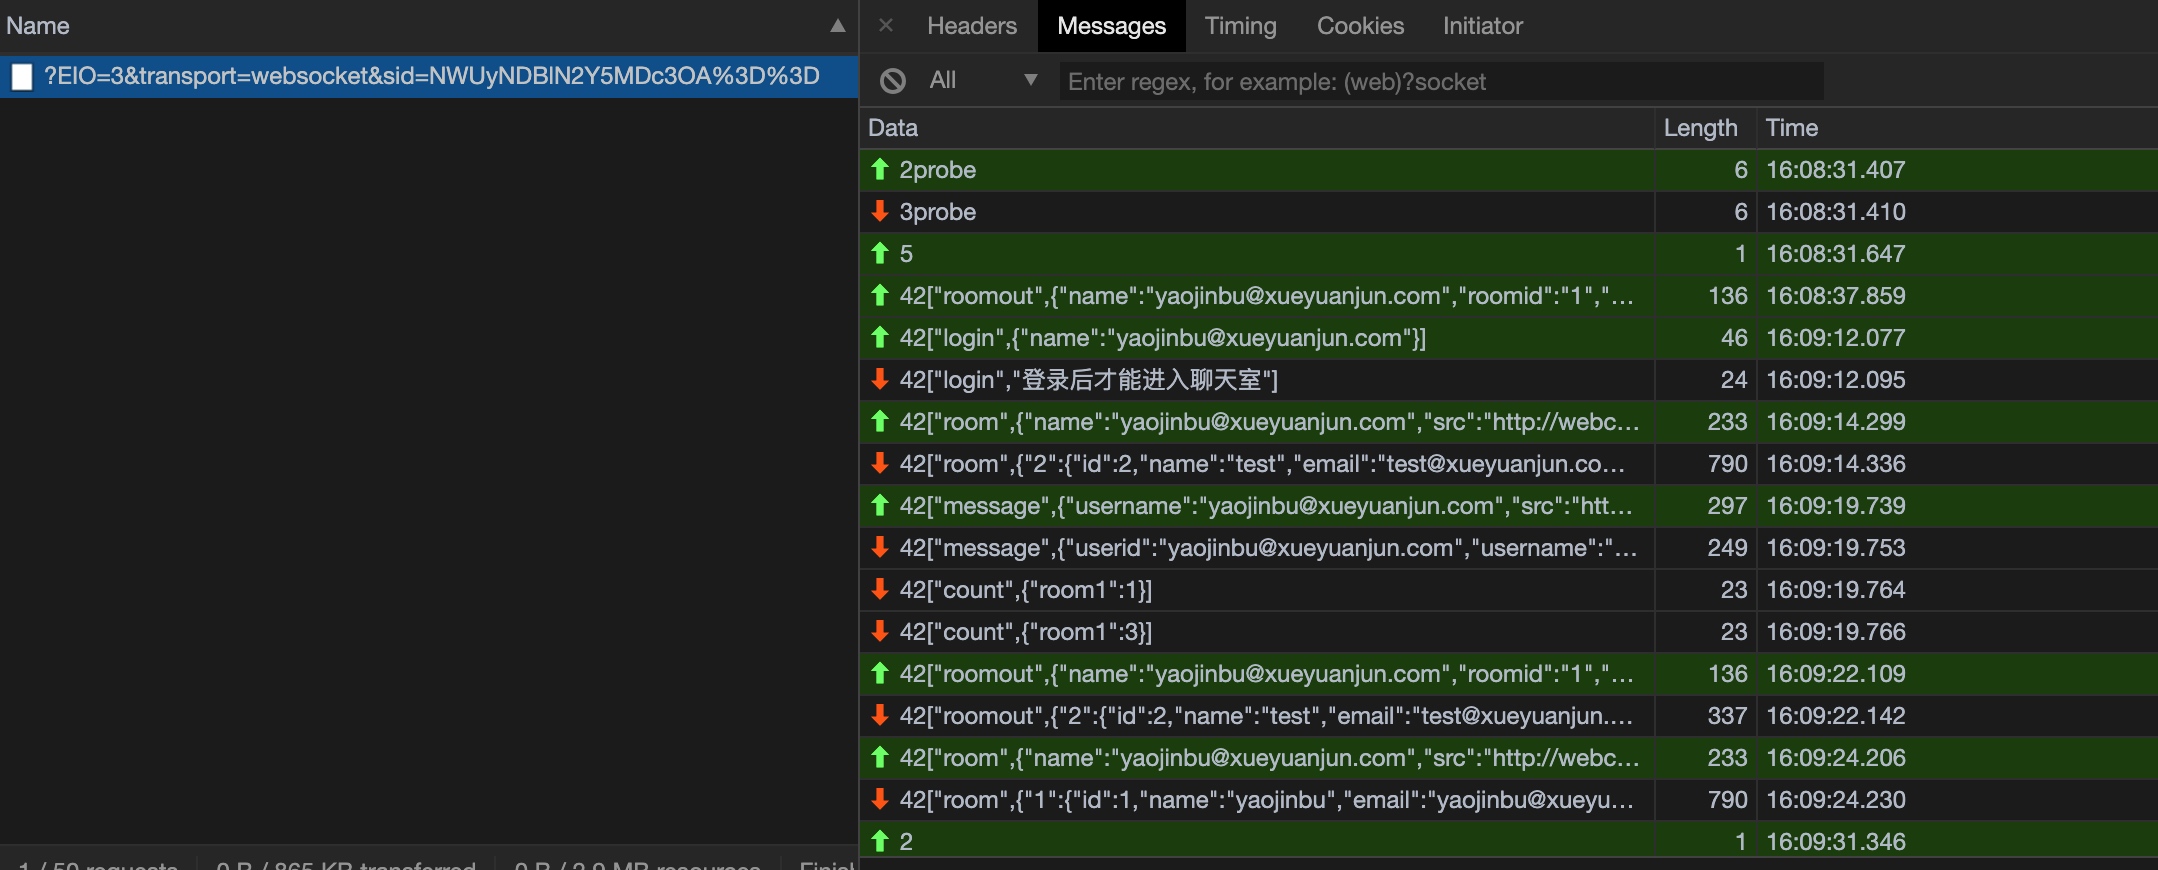Image resolution: width=2158 pixels, height=870 pixels.
Task: Select received login message with Chinese text
Action: click(1508, 380)
